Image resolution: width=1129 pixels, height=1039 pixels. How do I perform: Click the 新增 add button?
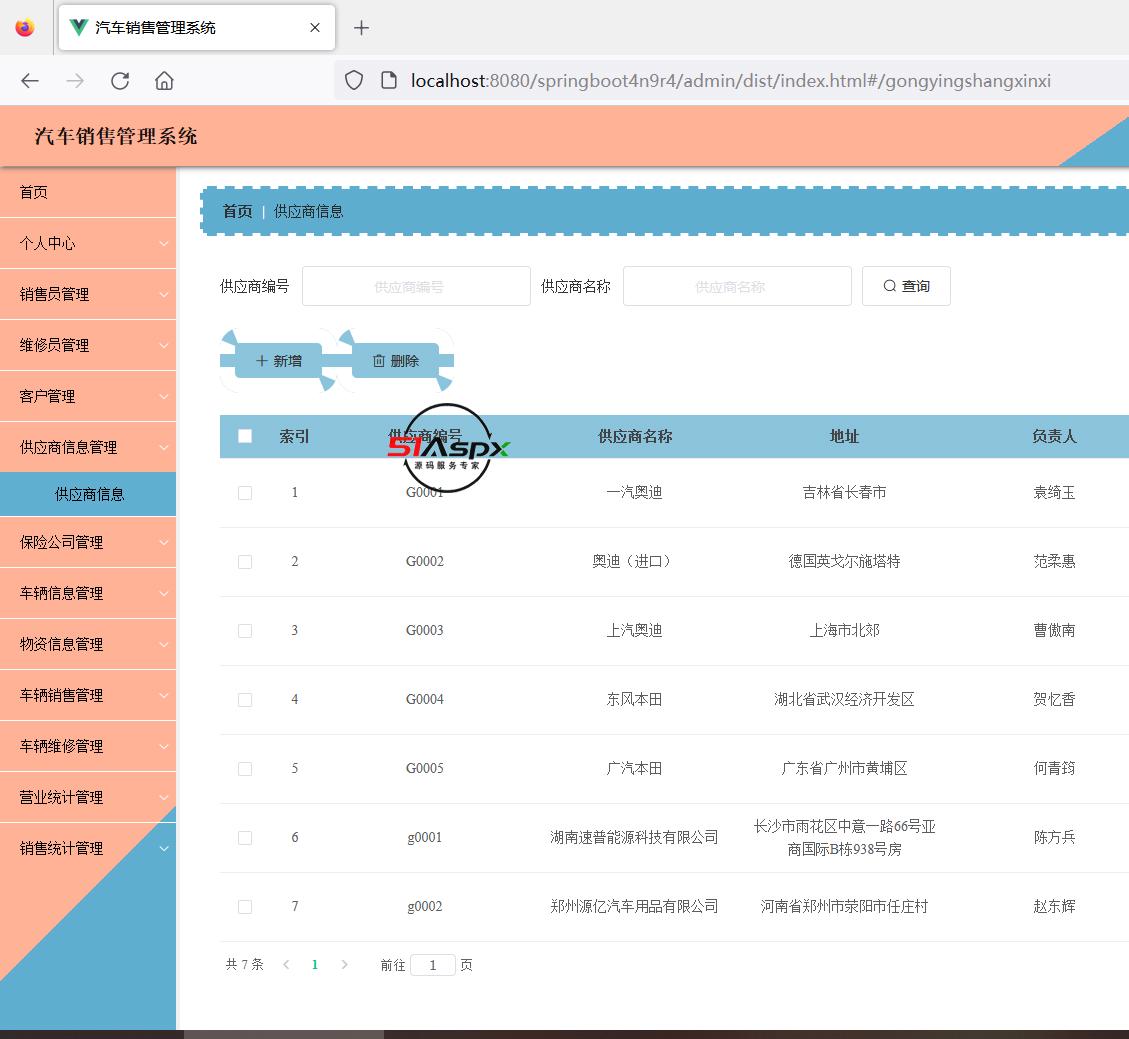279,361
